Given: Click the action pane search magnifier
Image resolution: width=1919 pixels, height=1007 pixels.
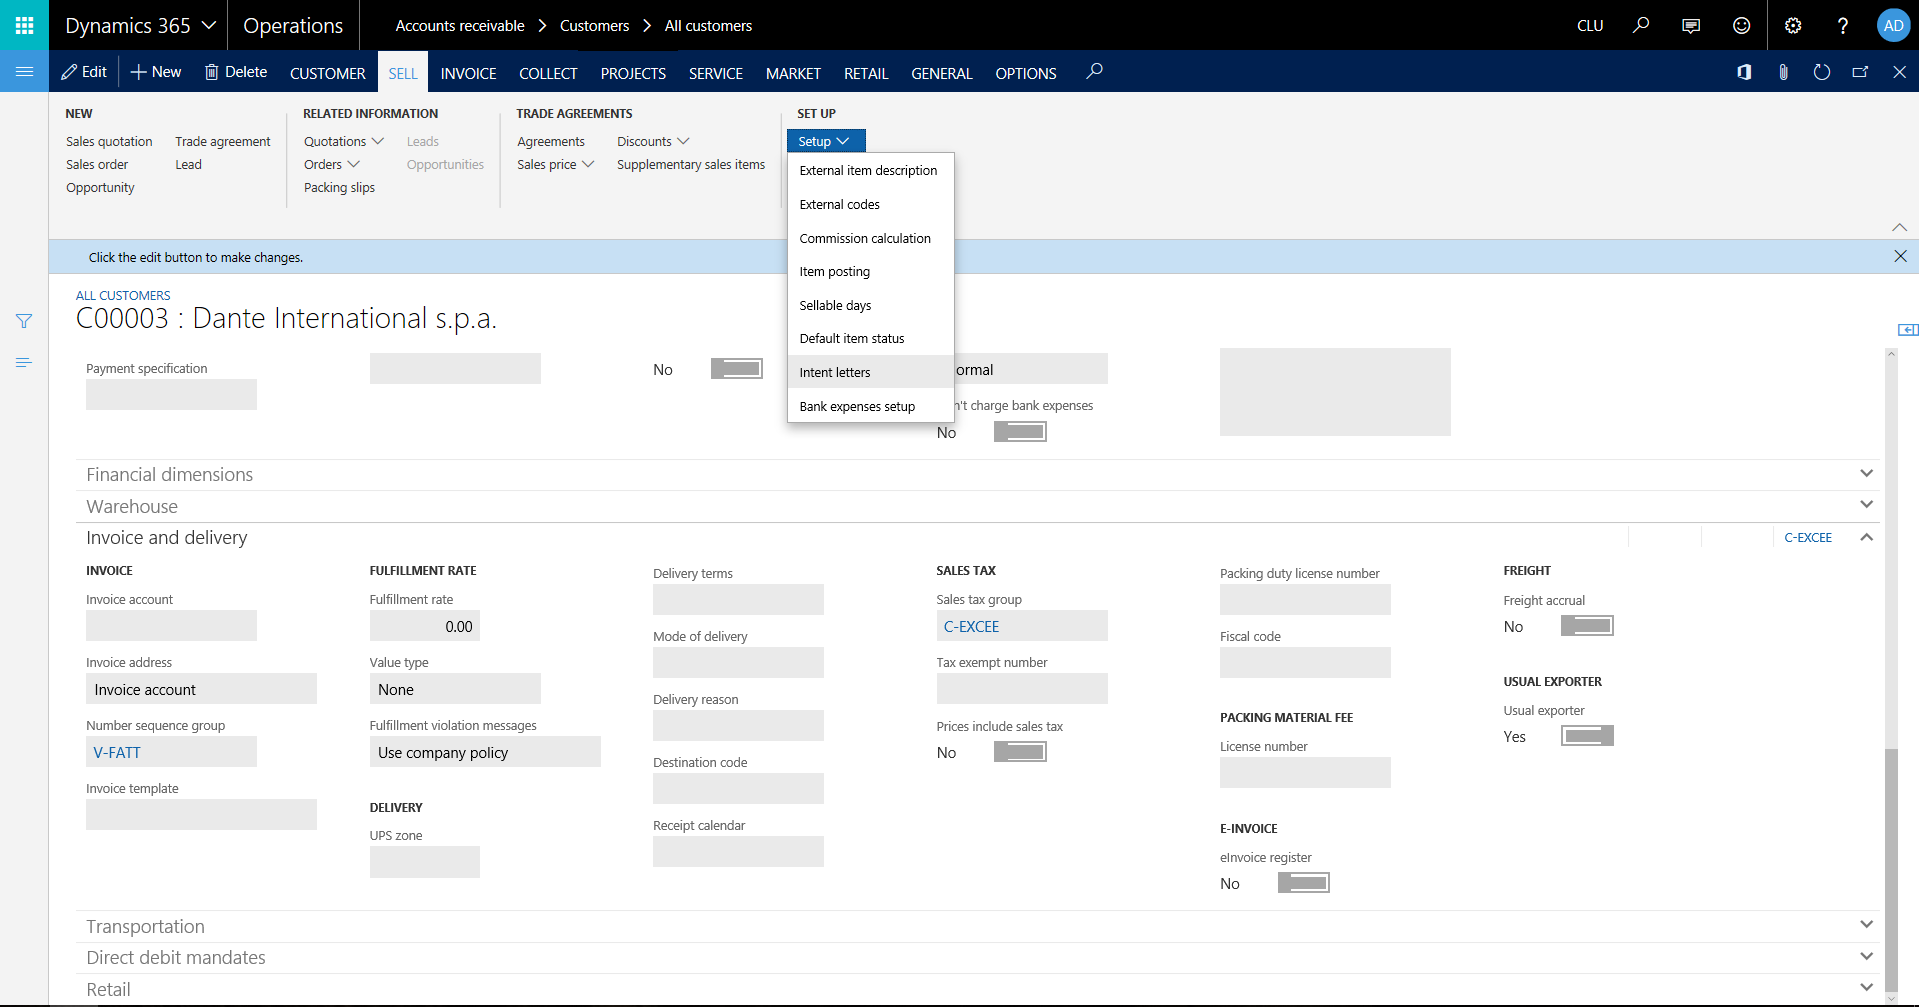Looking at the screenshot, I should coord(1095,72).
